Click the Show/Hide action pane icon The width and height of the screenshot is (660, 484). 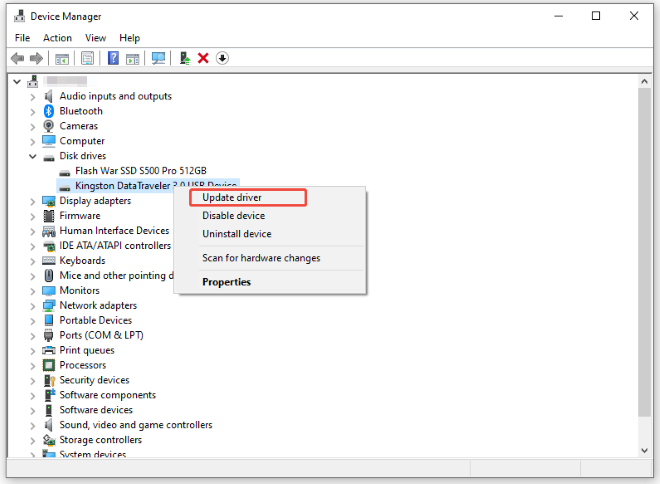click(133, 59)
